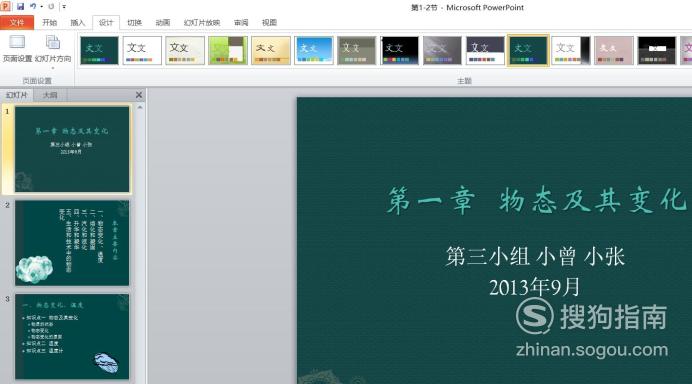The image size is (692, 384).
Task: Click the Undo arrow icon
Action: point(33,7)
